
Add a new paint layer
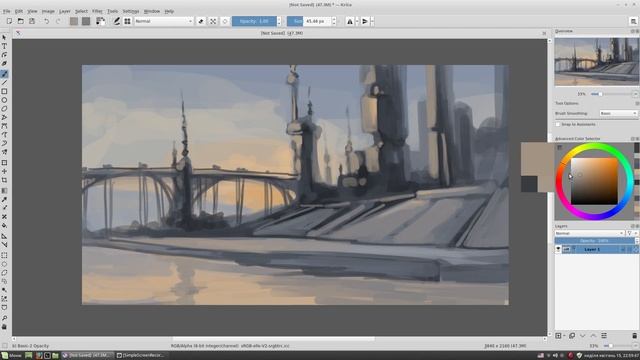558,336
